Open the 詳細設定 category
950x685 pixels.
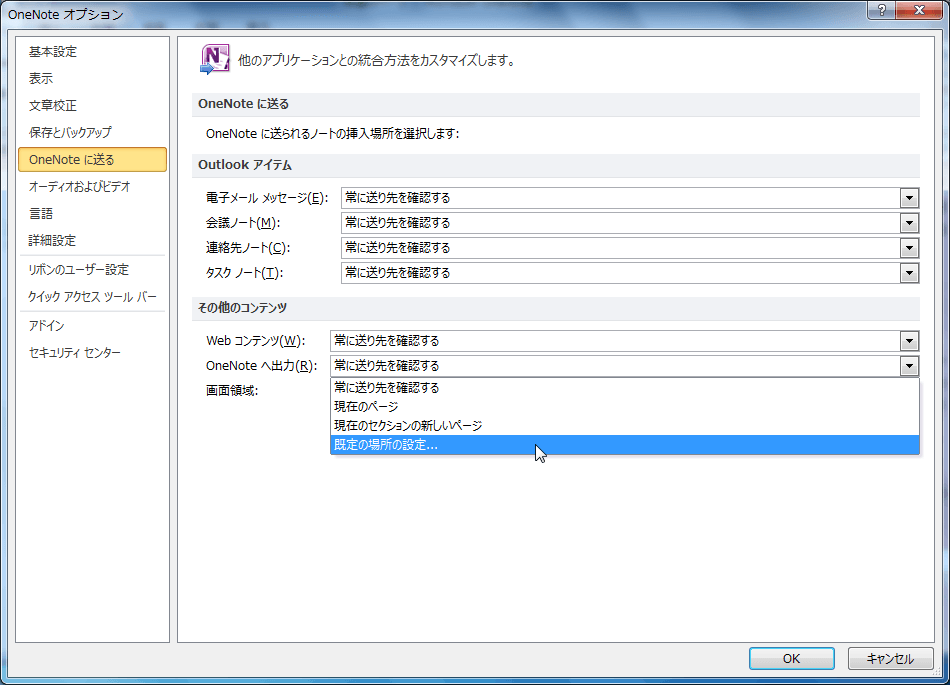point(92,240)
